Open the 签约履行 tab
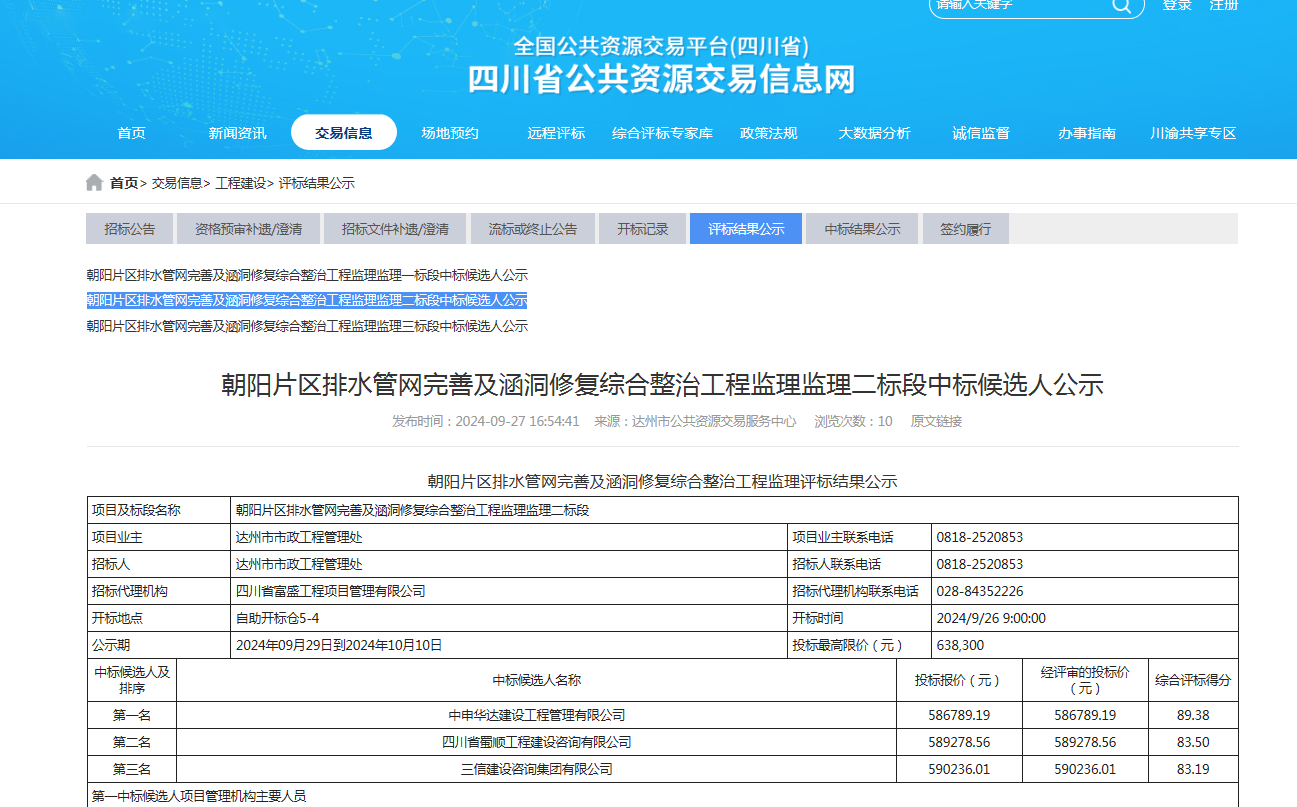The width and height of the screenshot is (1297, 807). [965, 229]
